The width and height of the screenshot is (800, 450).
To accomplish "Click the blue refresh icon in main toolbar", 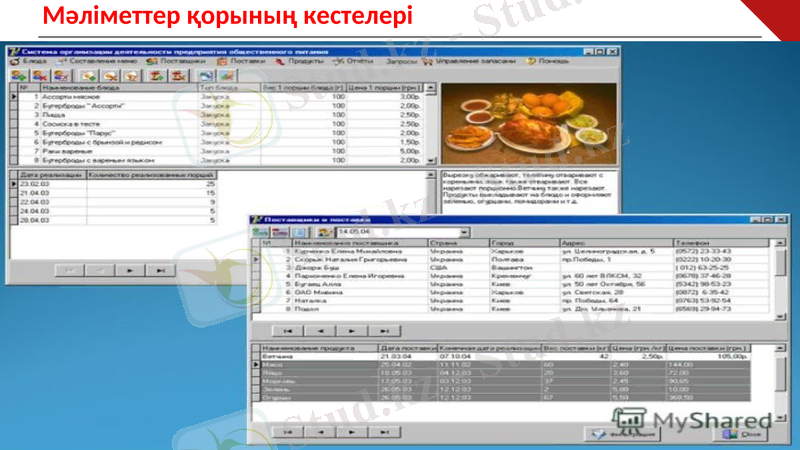I will click(x=206, y=76).
